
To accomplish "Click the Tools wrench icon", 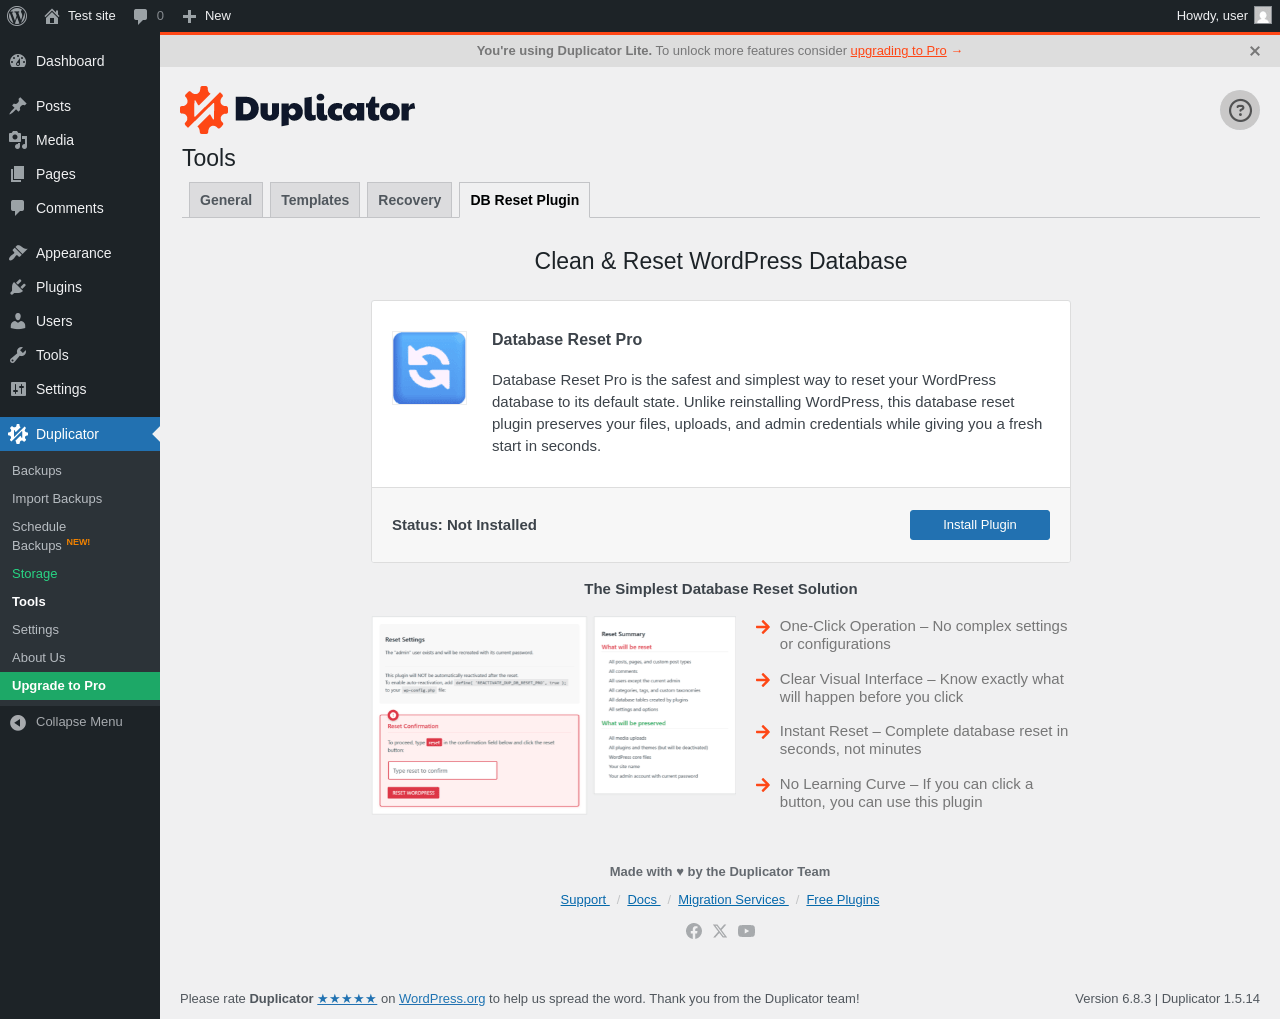I will click(x=18, y=355).
